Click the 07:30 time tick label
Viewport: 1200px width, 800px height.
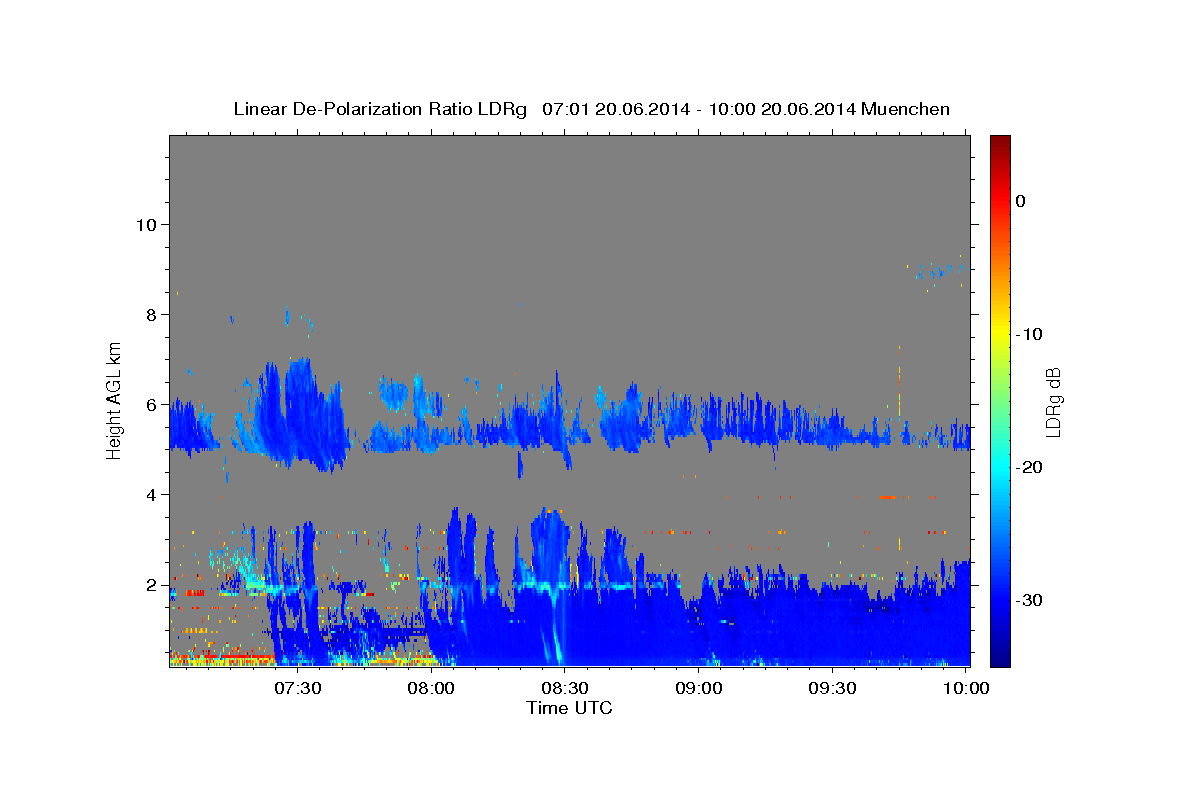tap(298, 688)
